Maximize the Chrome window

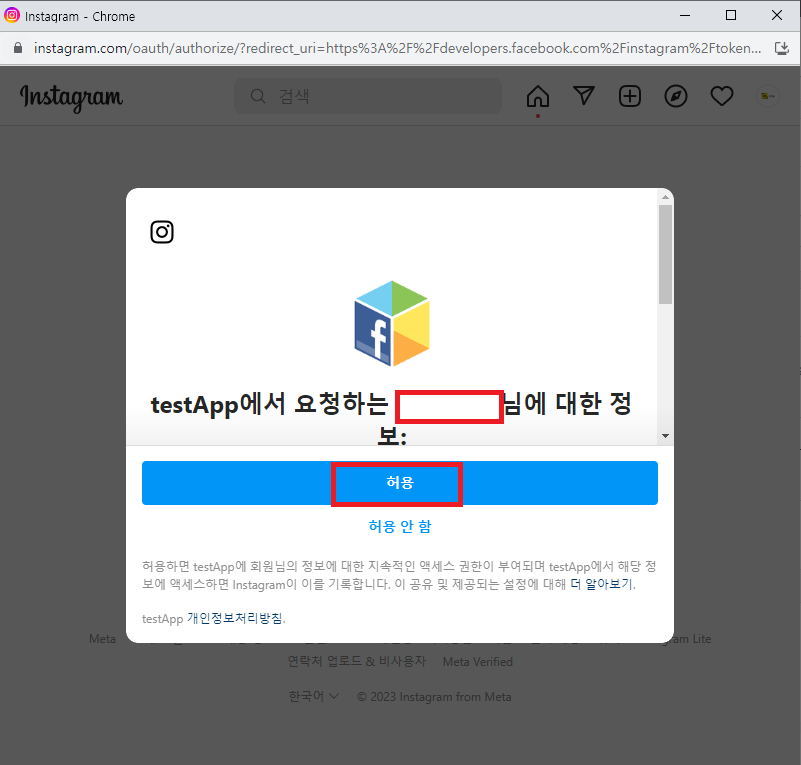tap(731, 15)
